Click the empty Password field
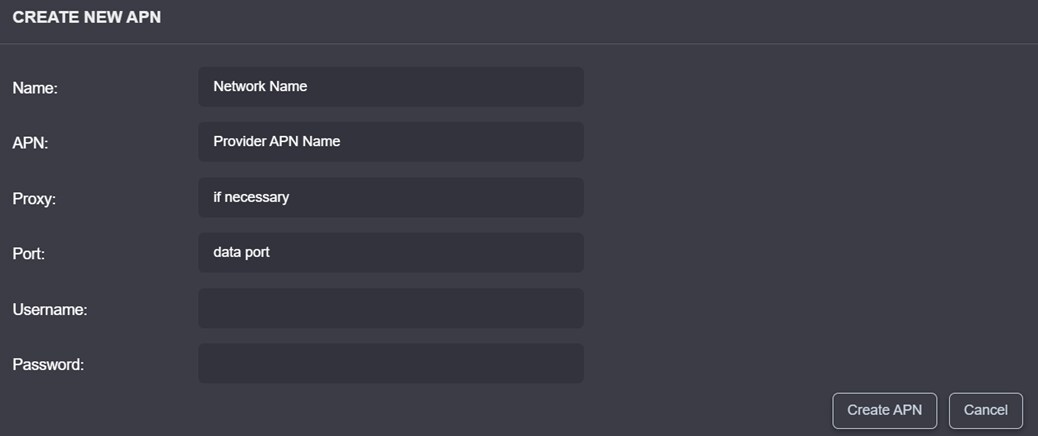The width and height of the screenshot is (1038, 436). (x=390, y=363)
